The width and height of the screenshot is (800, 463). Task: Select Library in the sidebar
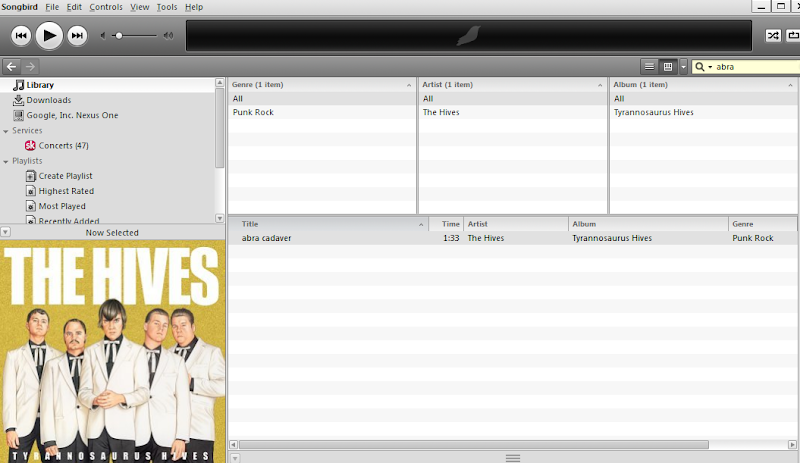click(x=107, y=85)
